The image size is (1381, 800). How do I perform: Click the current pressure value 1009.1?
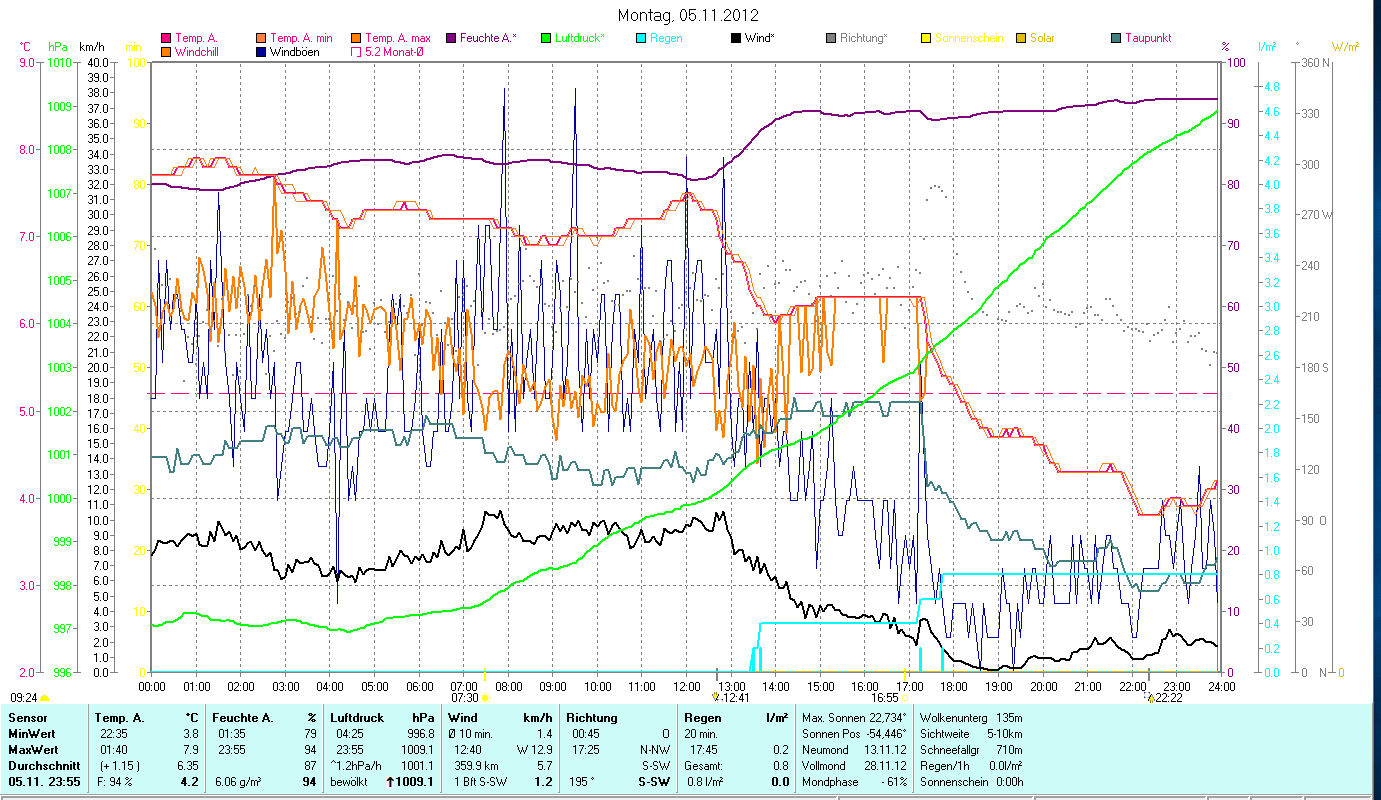415,782
